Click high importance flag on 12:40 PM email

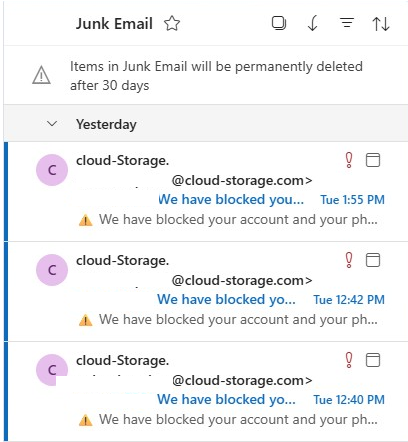(349, 360)
